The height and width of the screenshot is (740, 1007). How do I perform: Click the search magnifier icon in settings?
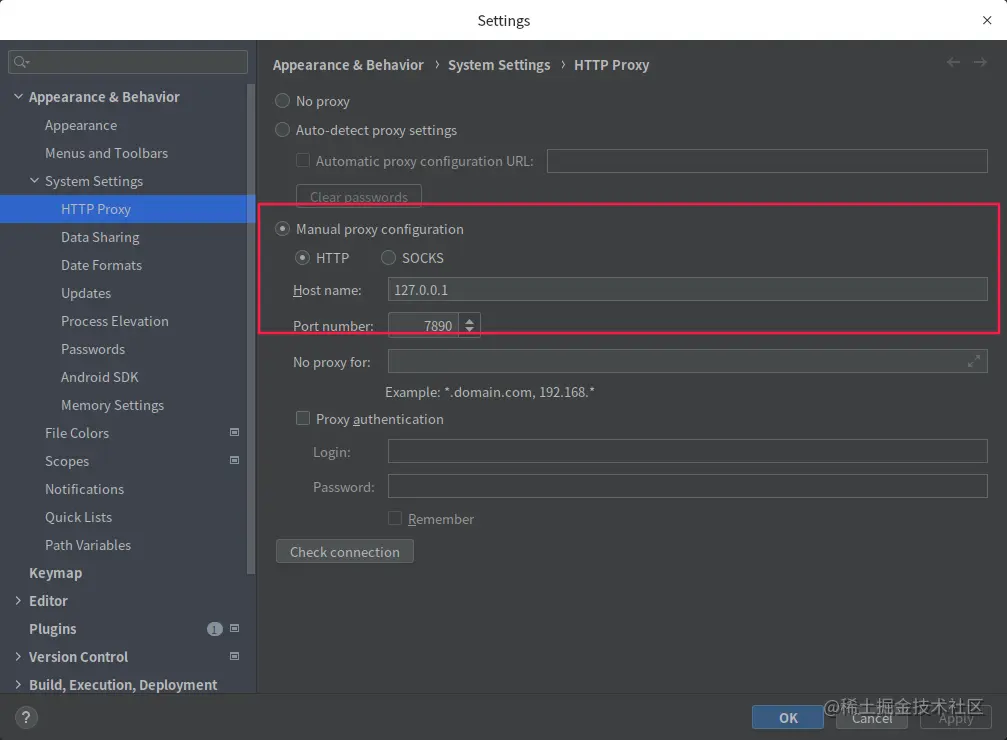(21, 62)
